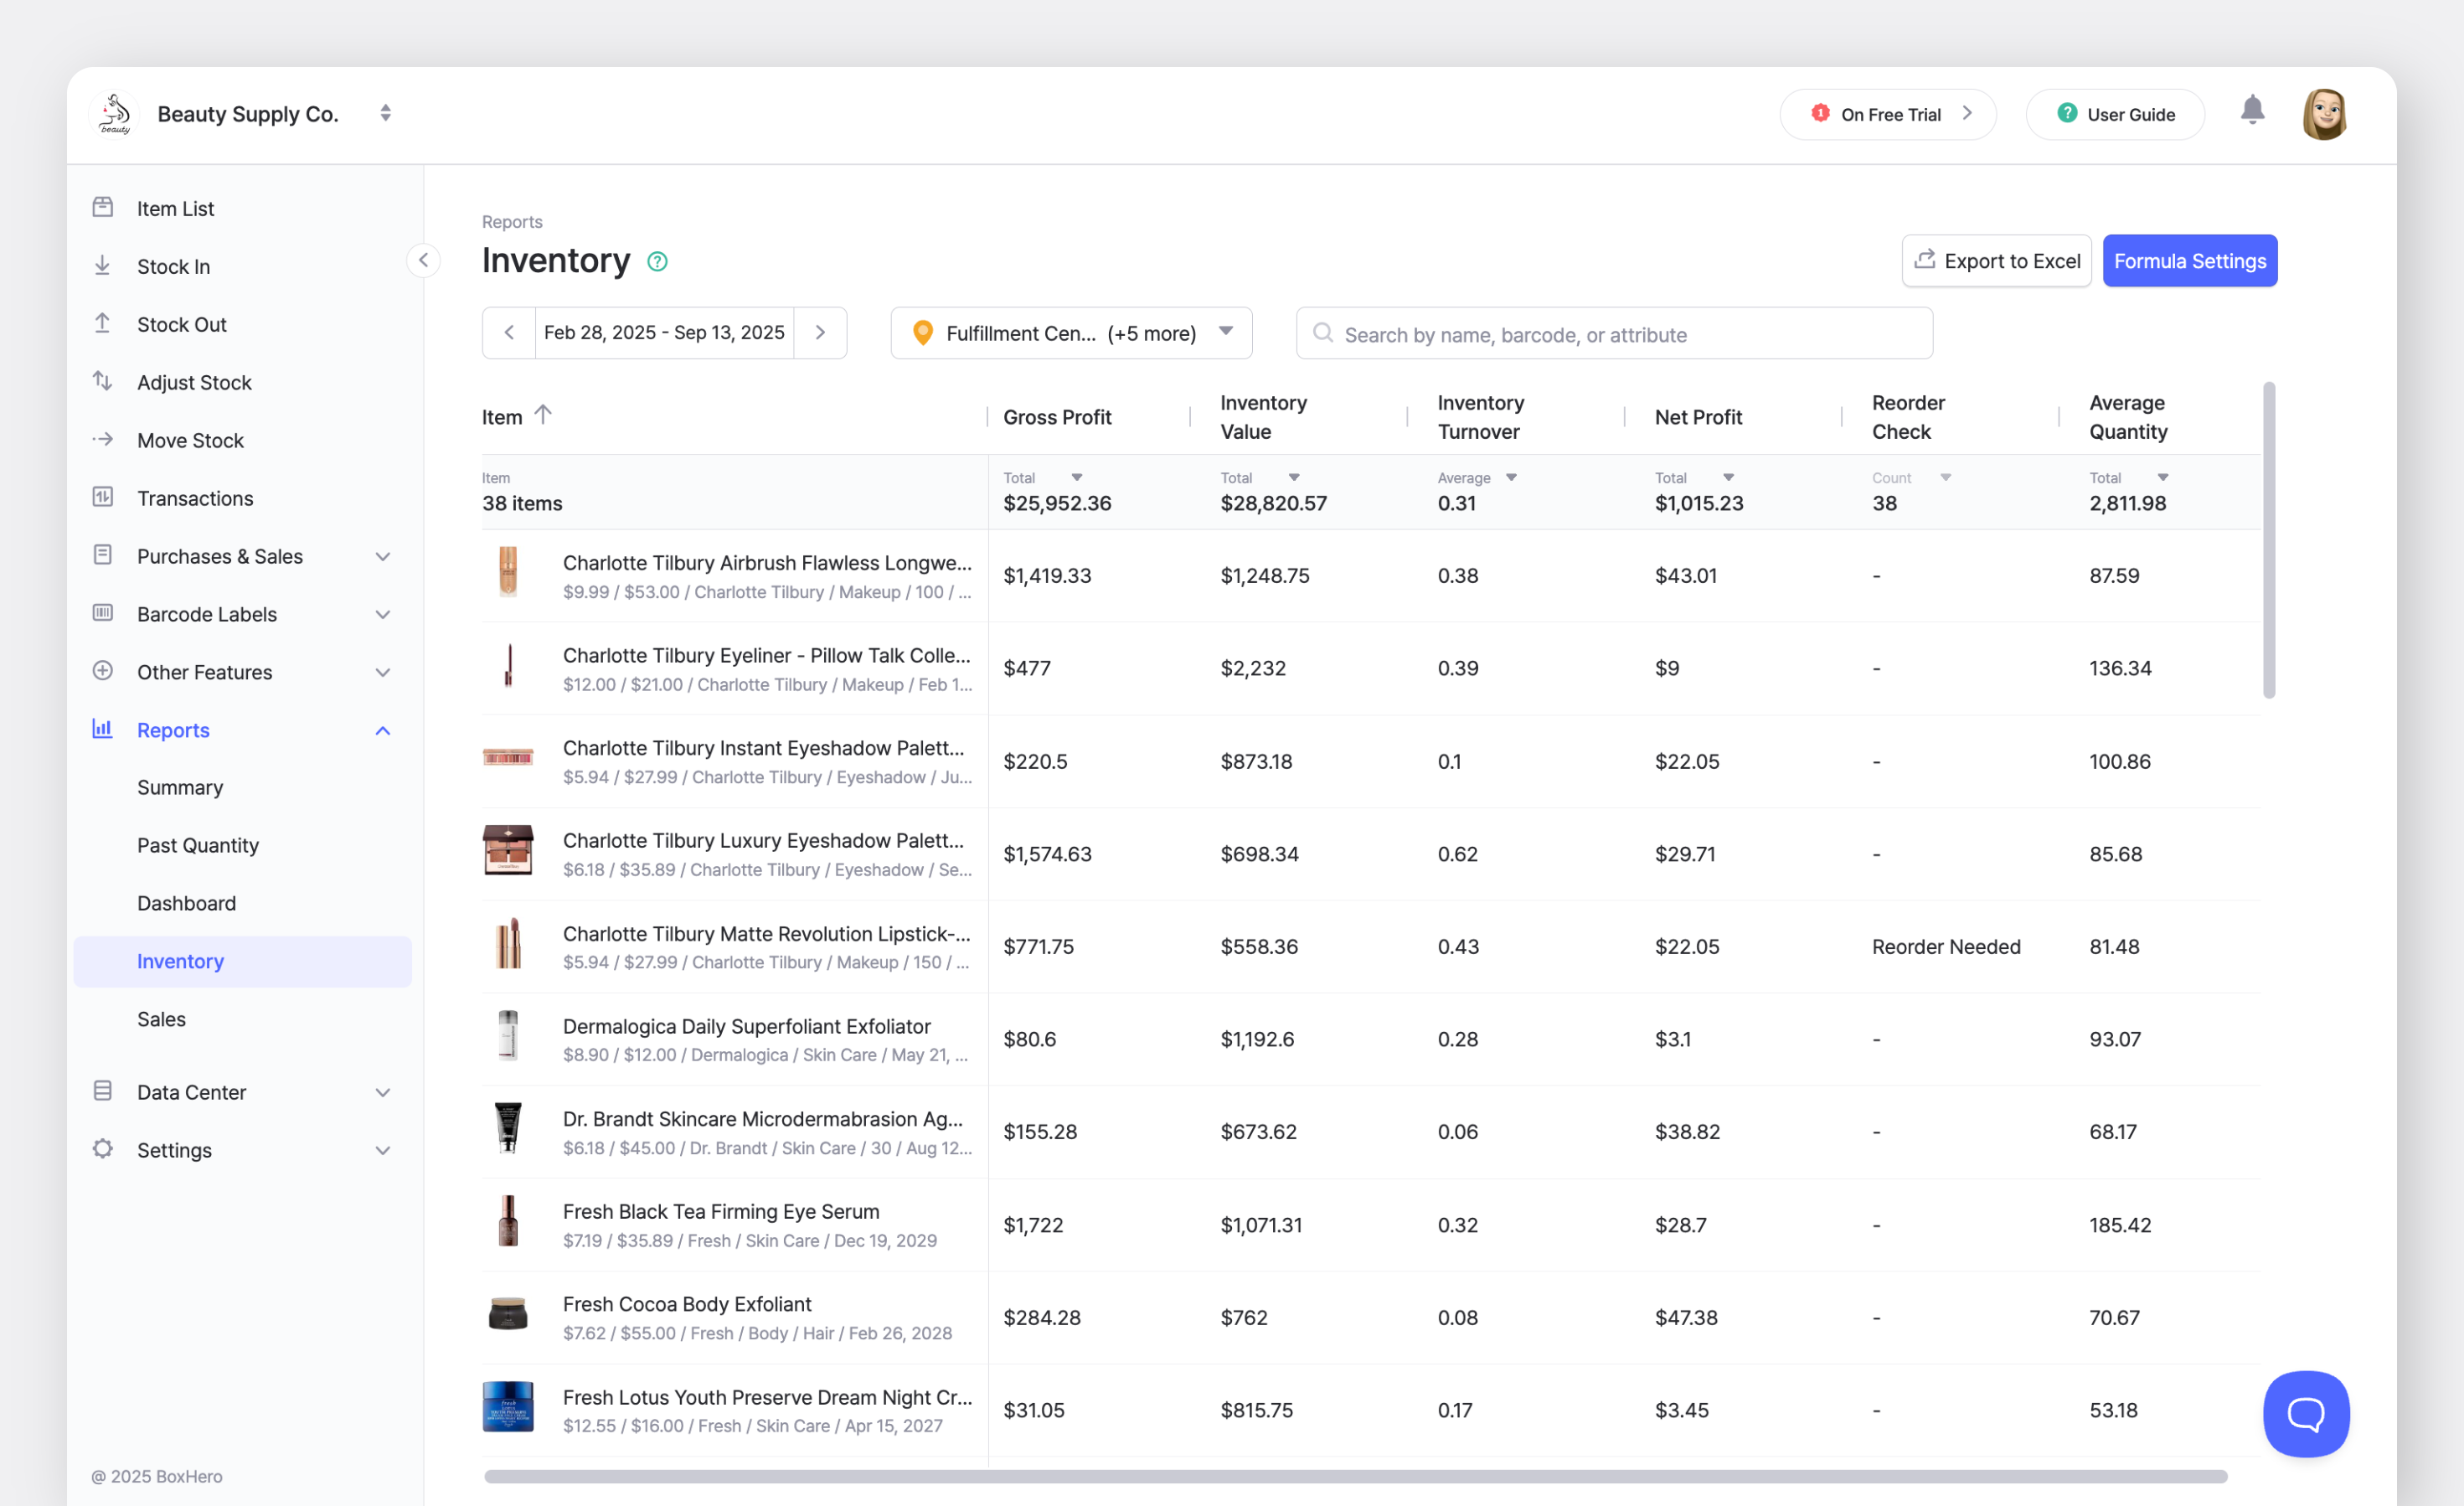Click the item search input field
Viewport: 2464px width, 1506px height.
[x=1614, y=334]
